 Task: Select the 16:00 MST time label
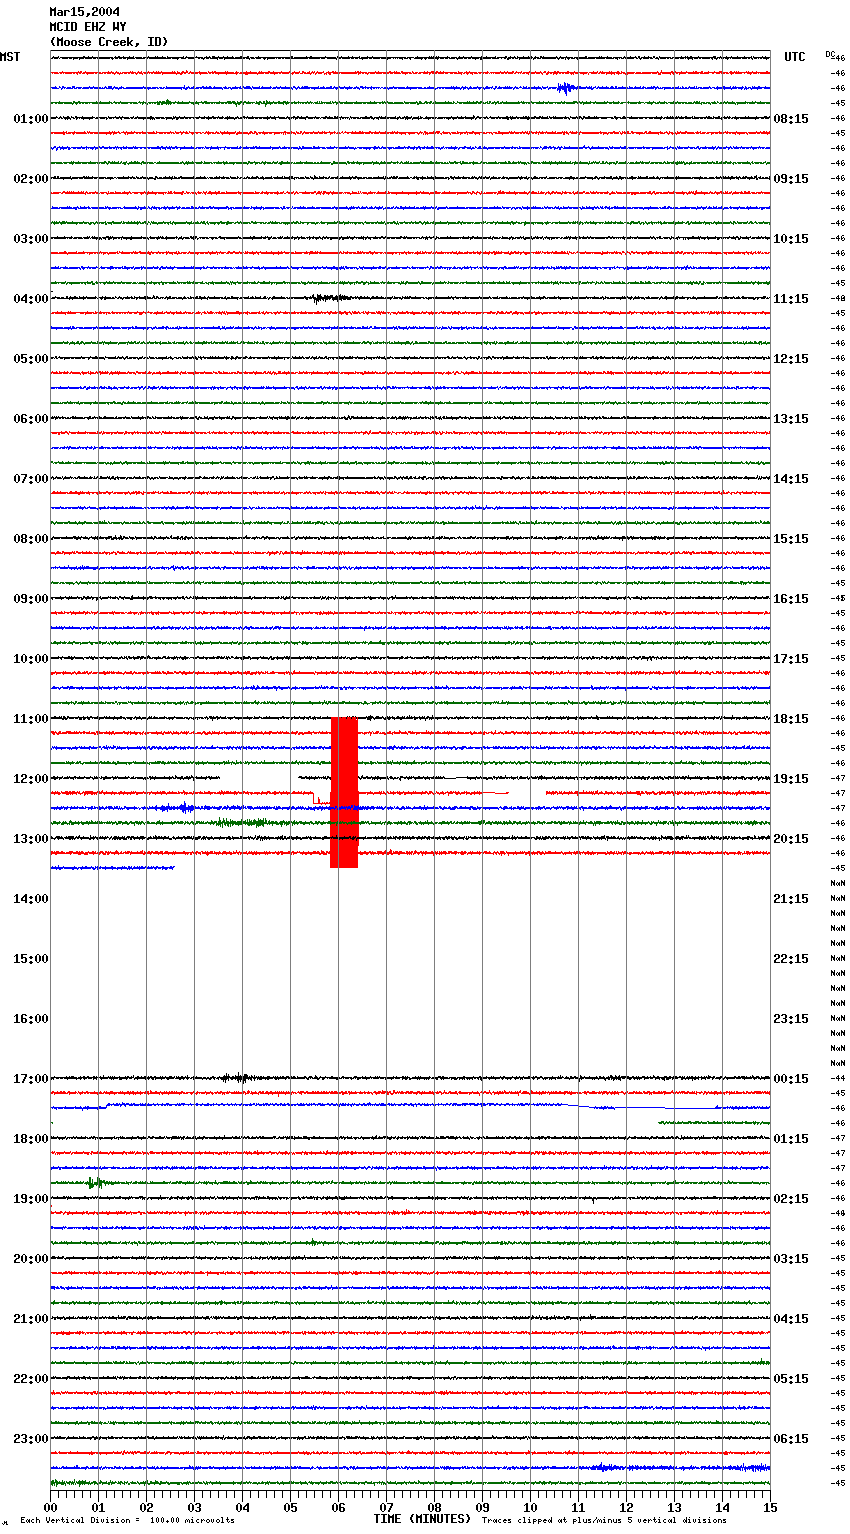pyautogui.click(x=31, y=1019)
